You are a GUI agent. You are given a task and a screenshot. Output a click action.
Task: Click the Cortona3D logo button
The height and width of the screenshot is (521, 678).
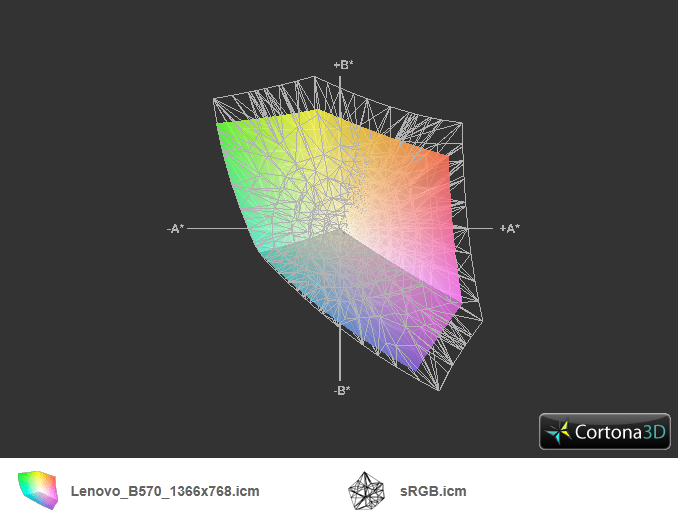[604, 432]
